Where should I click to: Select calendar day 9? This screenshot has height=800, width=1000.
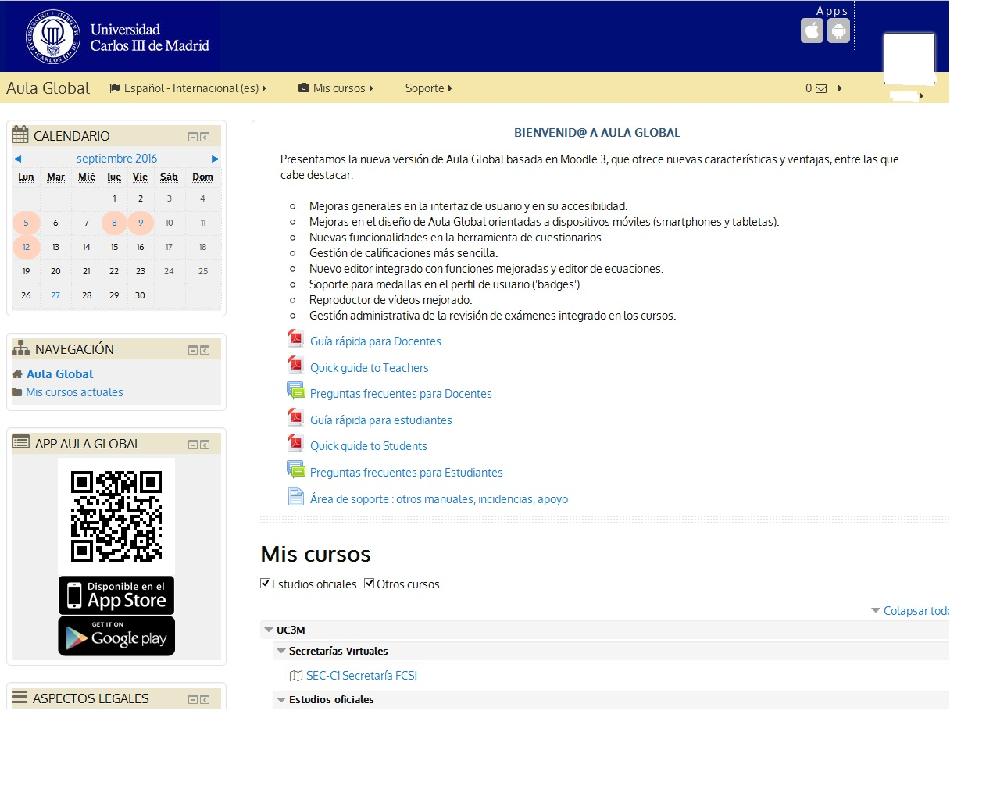click(140, 223)
